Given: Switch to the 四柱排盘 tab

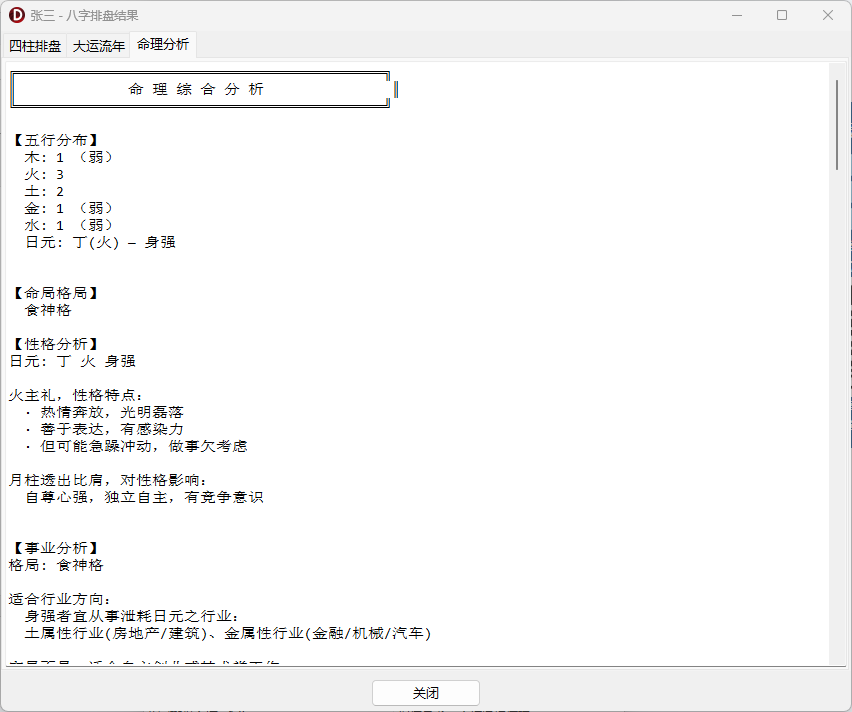Looking at the screenshot, I should (34, 45).
